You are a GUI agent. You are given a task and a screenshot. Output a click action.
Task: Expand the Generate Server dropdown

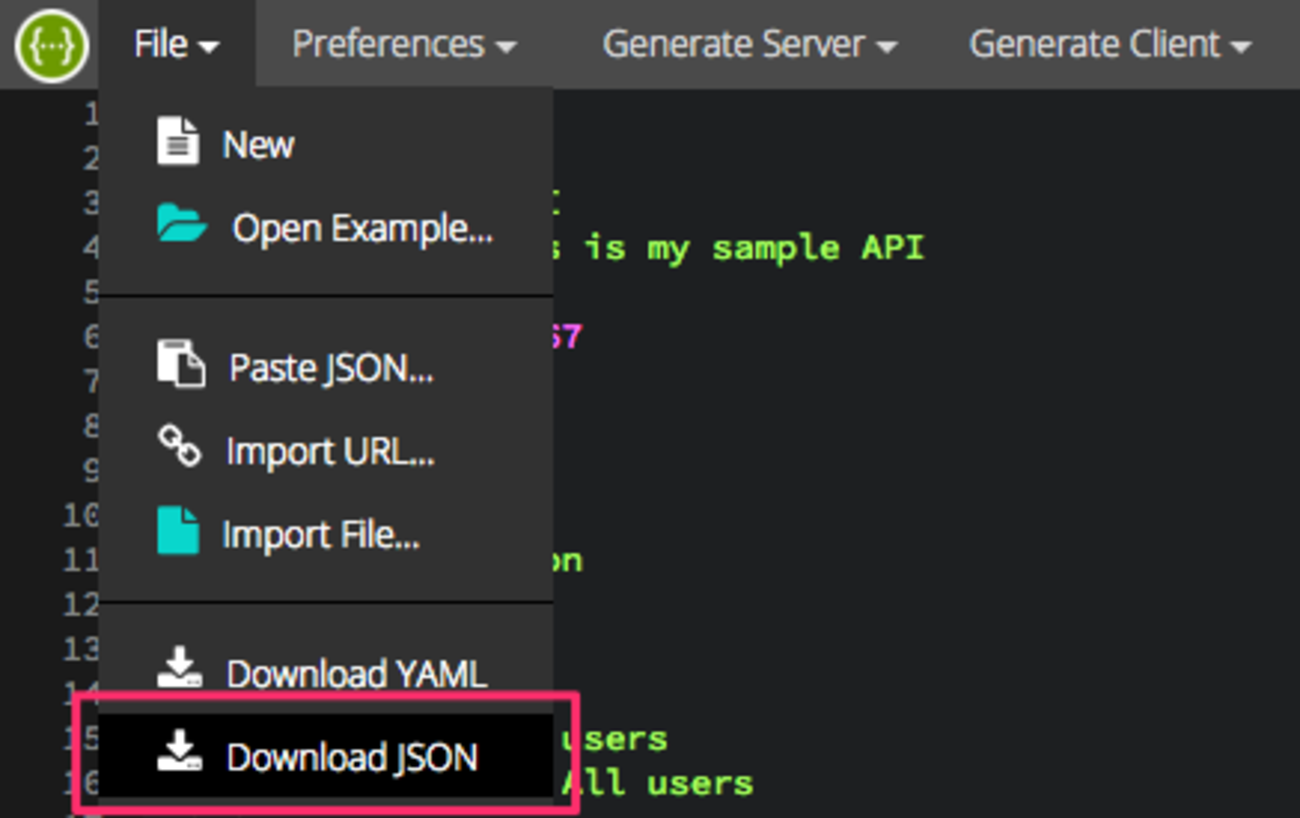[x=750, y=44]
